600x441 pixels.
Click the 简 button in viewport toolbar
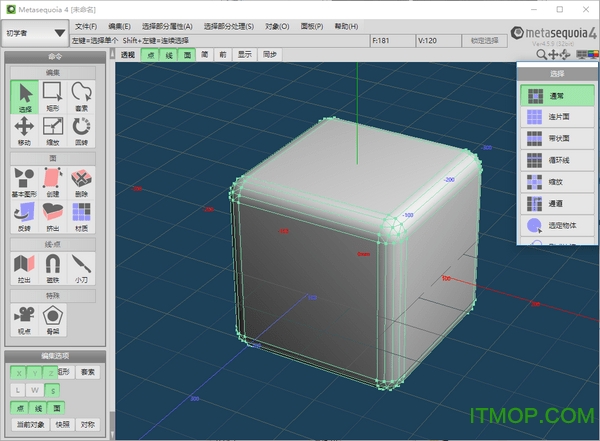205,55
